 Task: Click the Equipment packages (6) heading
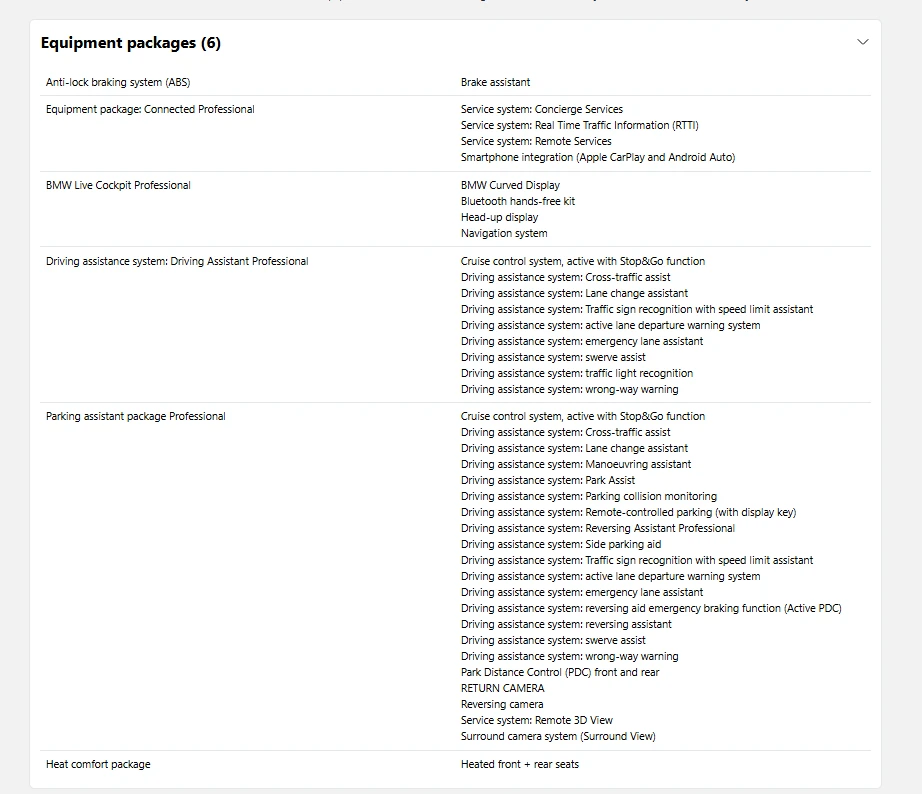click(131, 43)
